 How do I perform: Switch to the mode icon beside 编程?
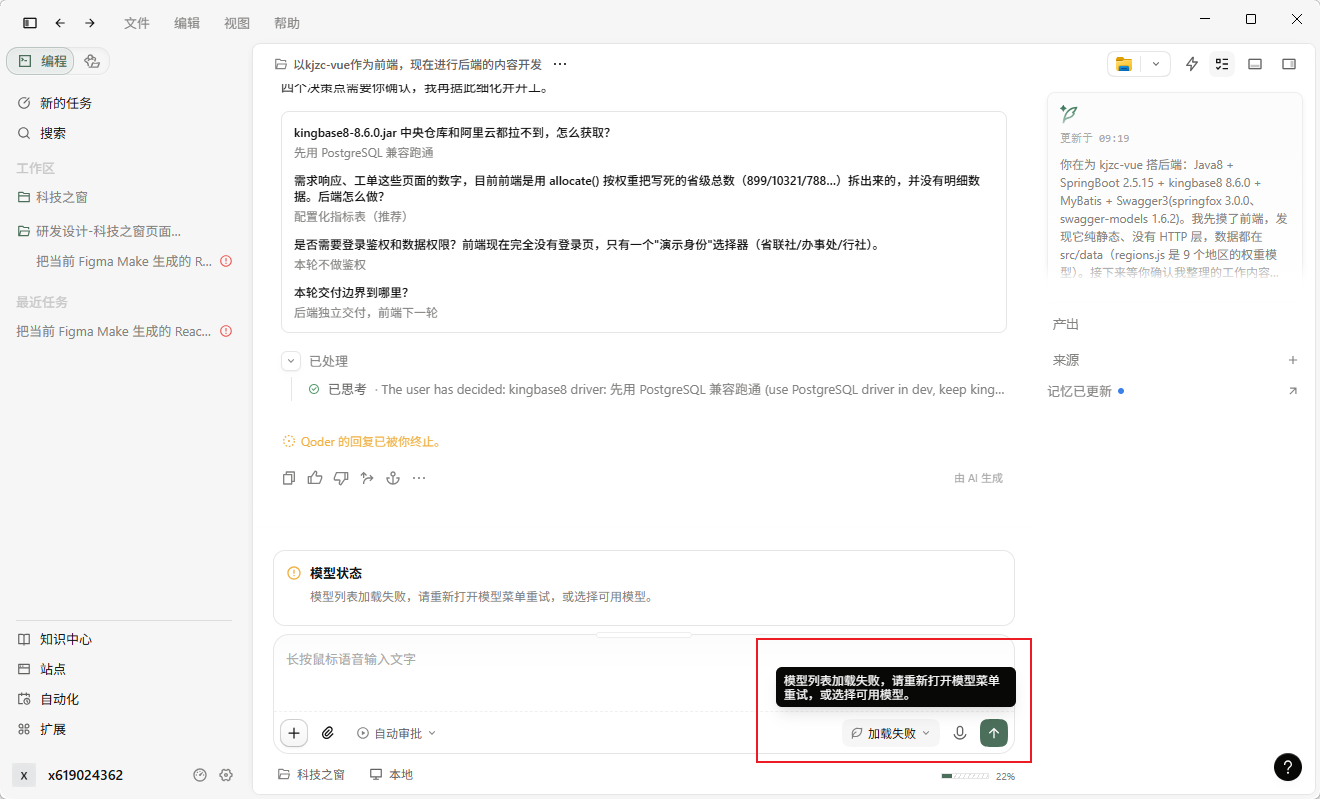92,61
